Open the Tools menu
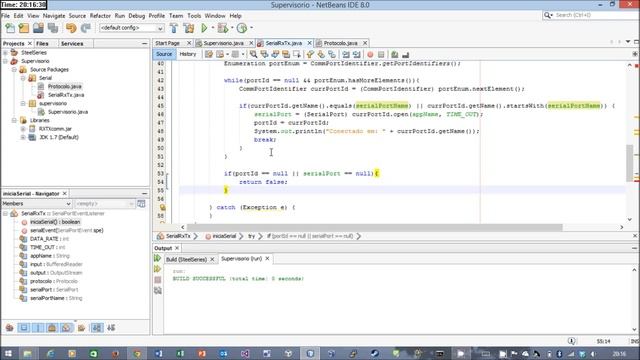Screen dimensions: 640x360 point(194,16)
